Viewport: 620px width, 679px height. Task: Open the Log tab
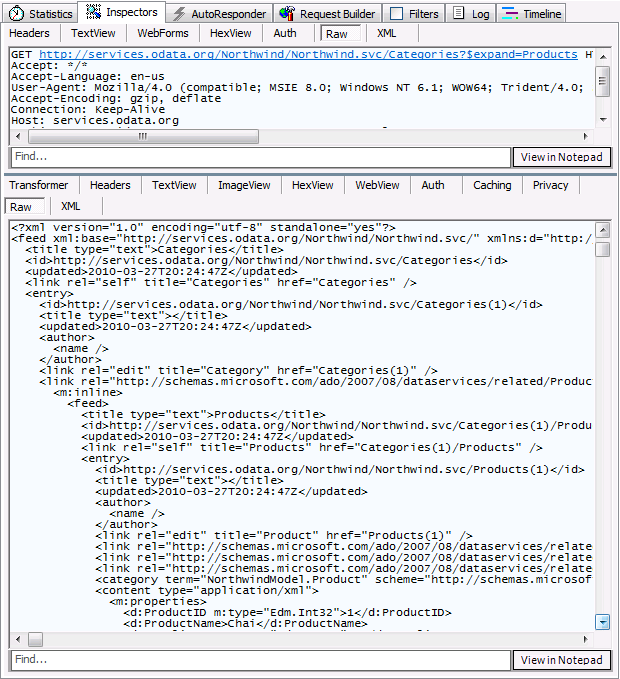[x=471, y=14]
